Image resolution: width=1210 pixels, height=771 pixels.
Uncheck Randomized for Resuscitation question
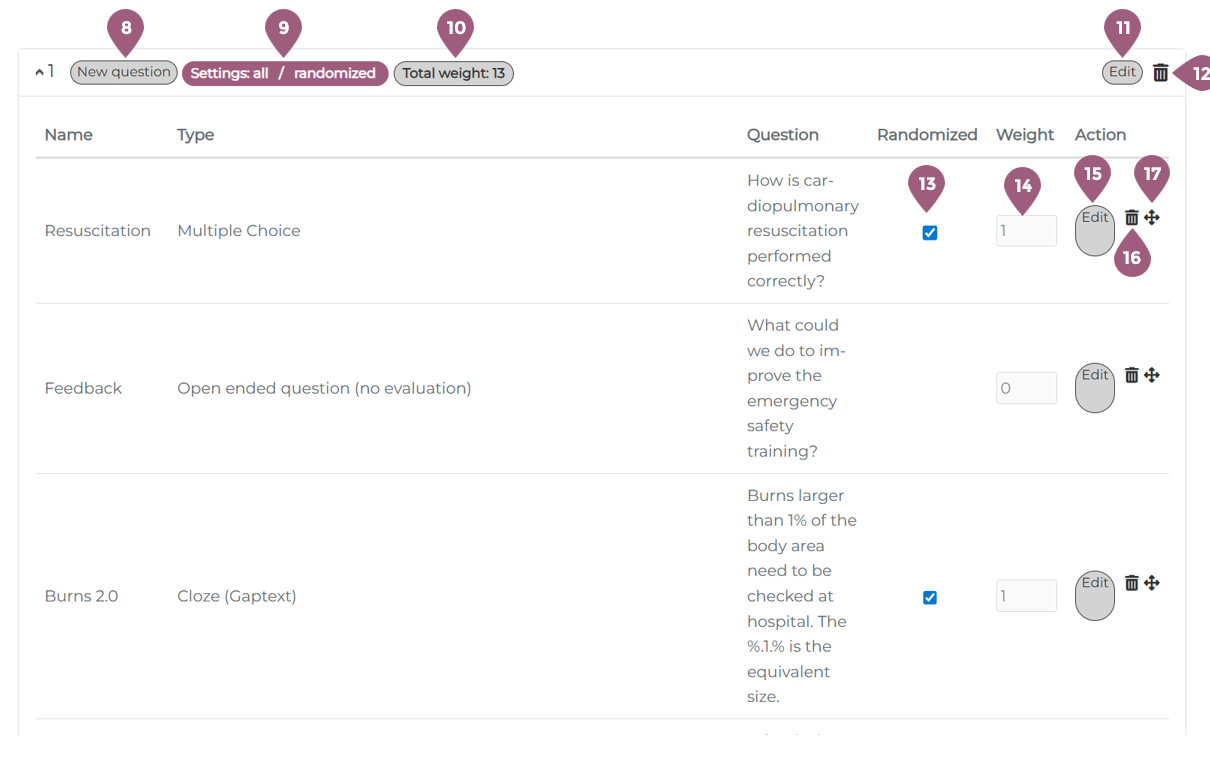[930, 233]
